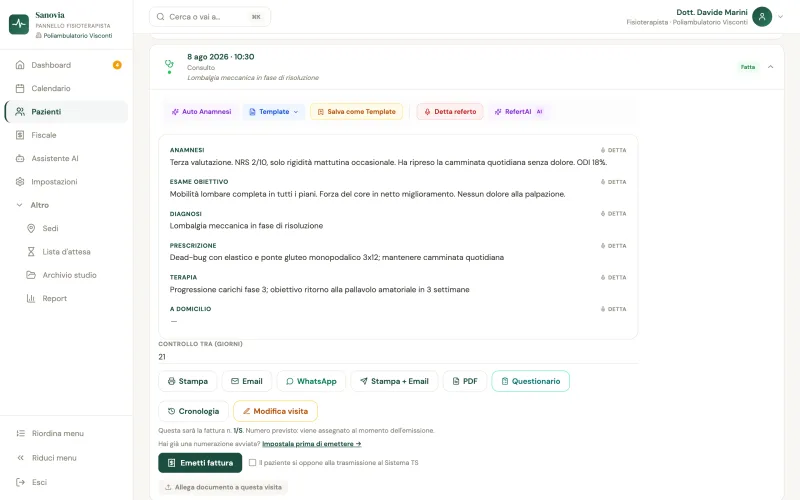This screenshot has width=800, height=500.
Task: Click DETTA microphone for Terapia
Action: point(613,278)
